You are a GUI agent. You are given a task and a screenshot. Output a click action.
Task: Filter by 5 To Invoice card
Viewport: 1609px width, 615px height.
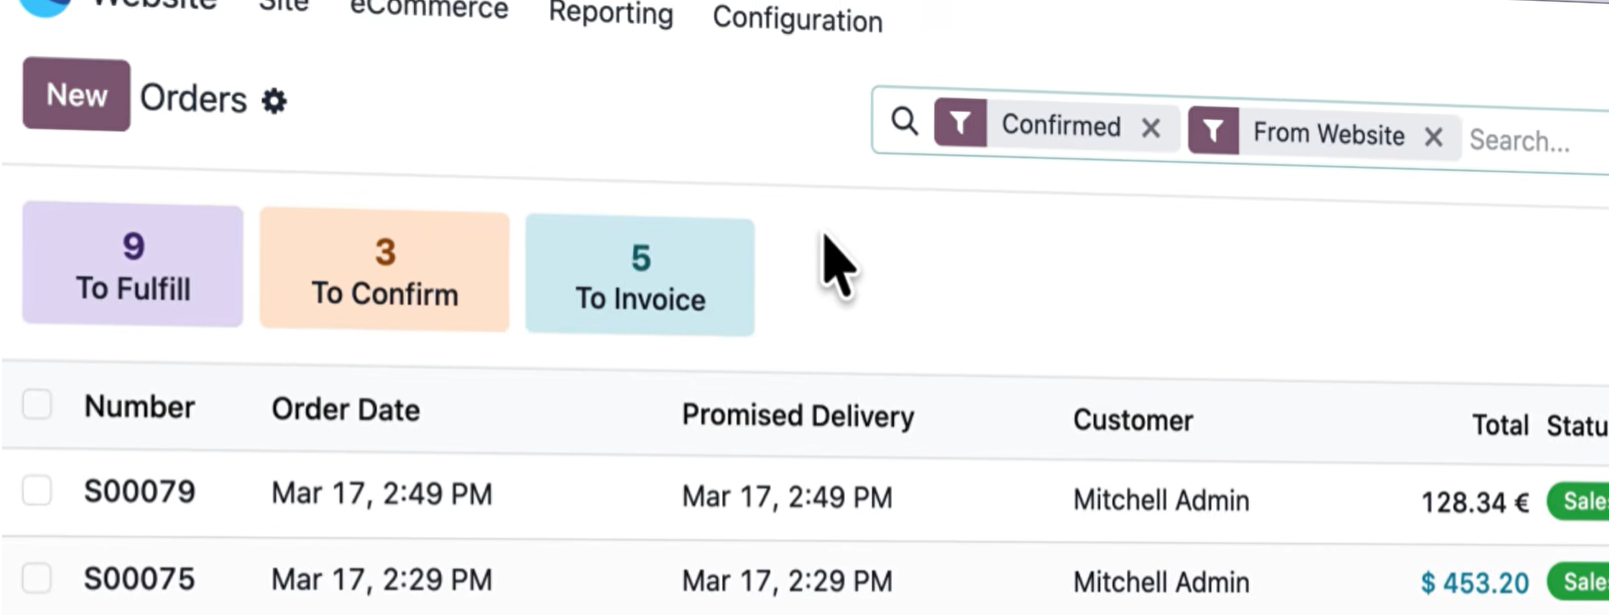640,276
